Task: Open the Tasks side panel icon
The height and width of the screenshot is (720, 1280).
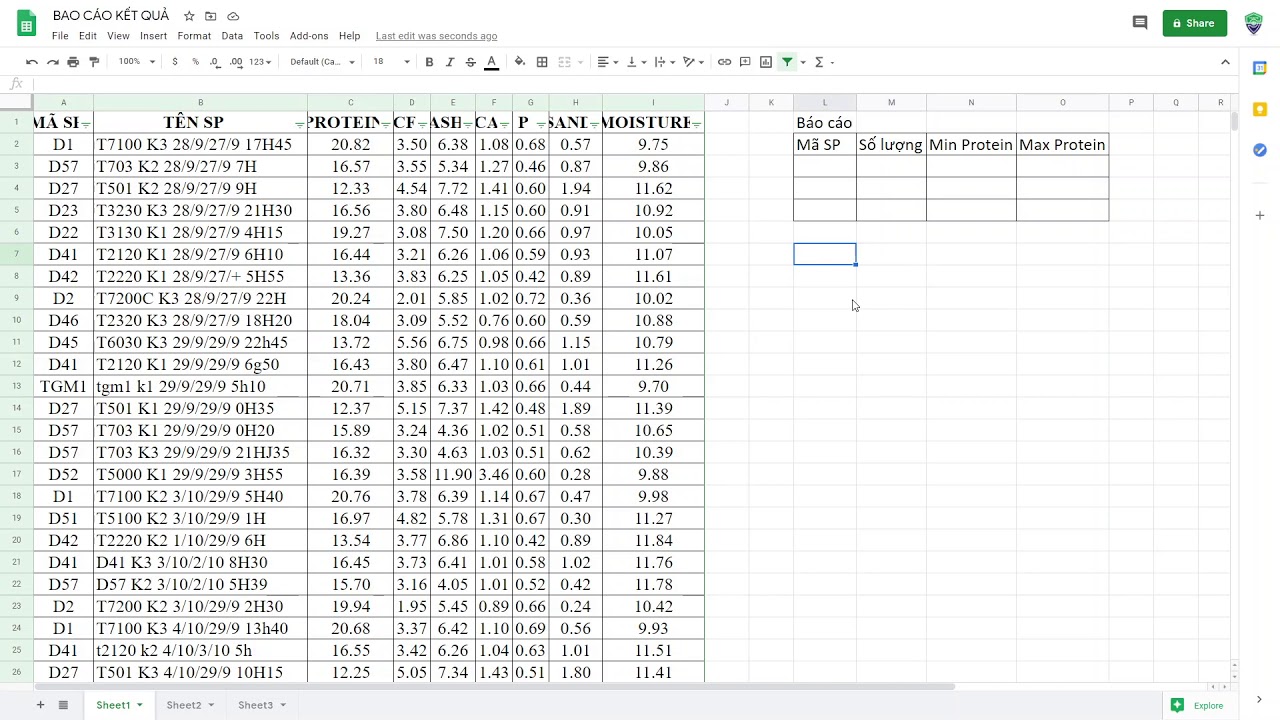Action: (1260, 150)
